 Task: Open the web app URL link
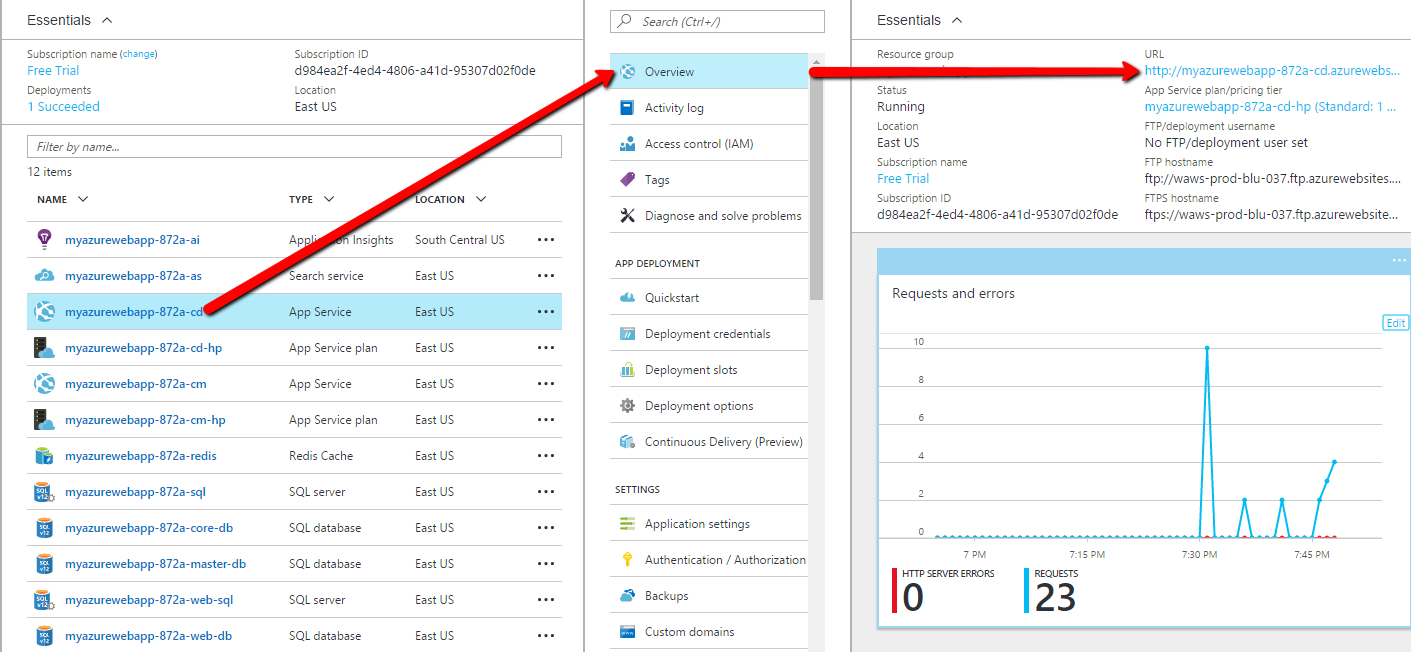(1272, 71)
